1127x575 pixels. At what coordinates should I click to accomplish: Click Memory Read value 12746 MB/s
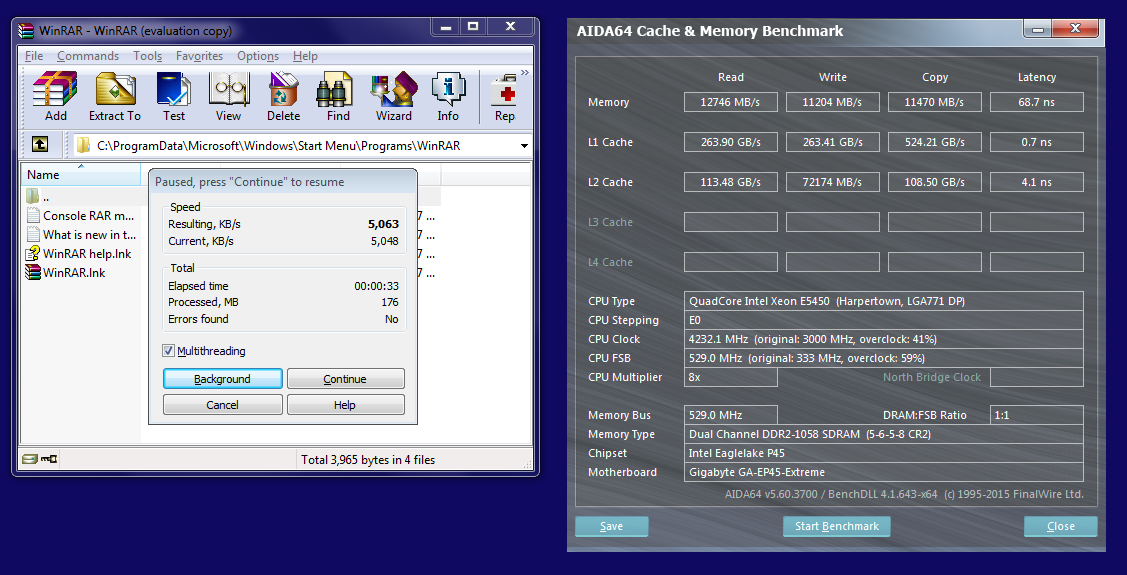[730, 102]
